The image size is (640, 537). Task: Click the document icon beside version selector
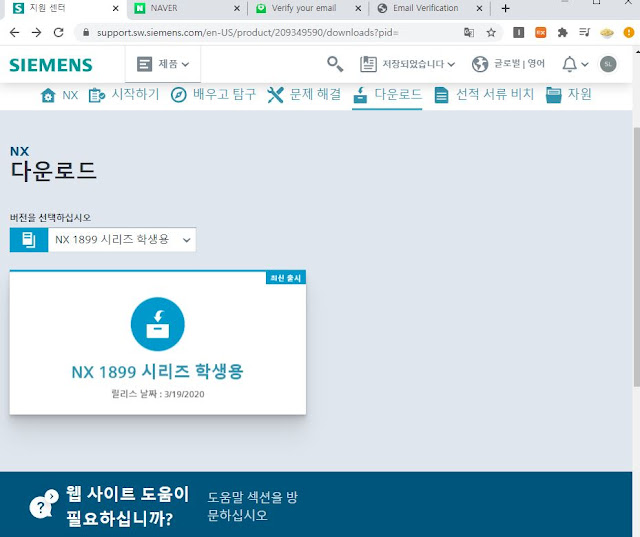(29, 240)
